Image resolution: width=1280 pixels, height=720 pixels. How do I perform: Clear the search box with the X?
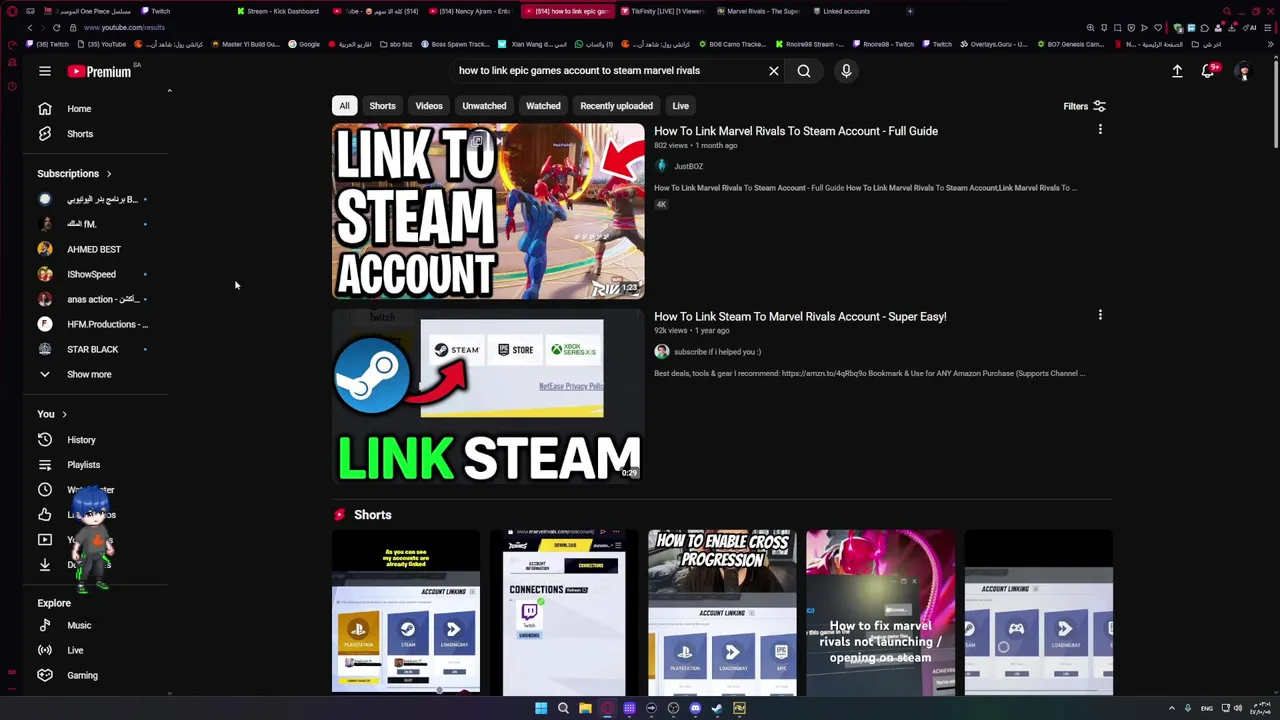773,71
